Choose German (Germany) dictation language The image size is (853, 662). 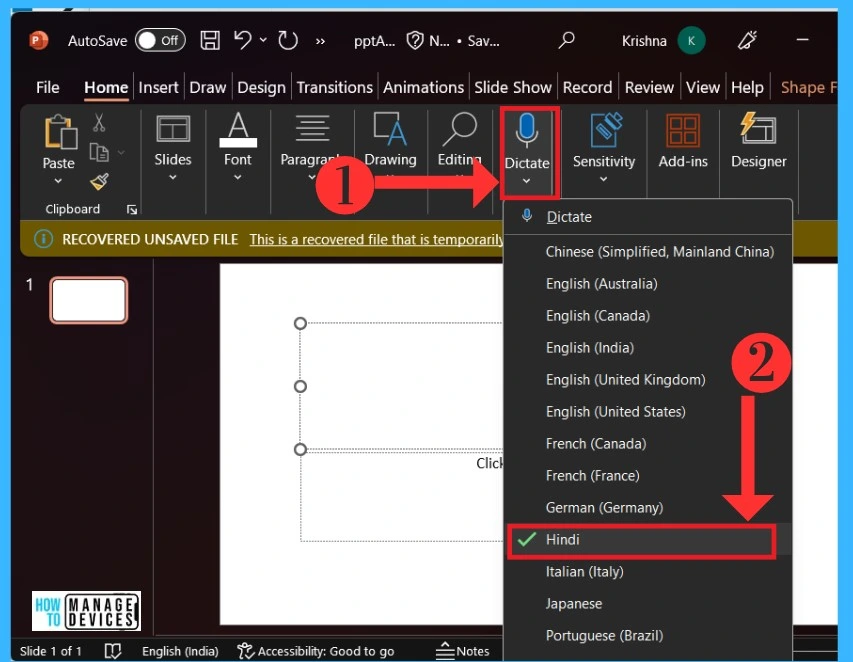(647, 508)
